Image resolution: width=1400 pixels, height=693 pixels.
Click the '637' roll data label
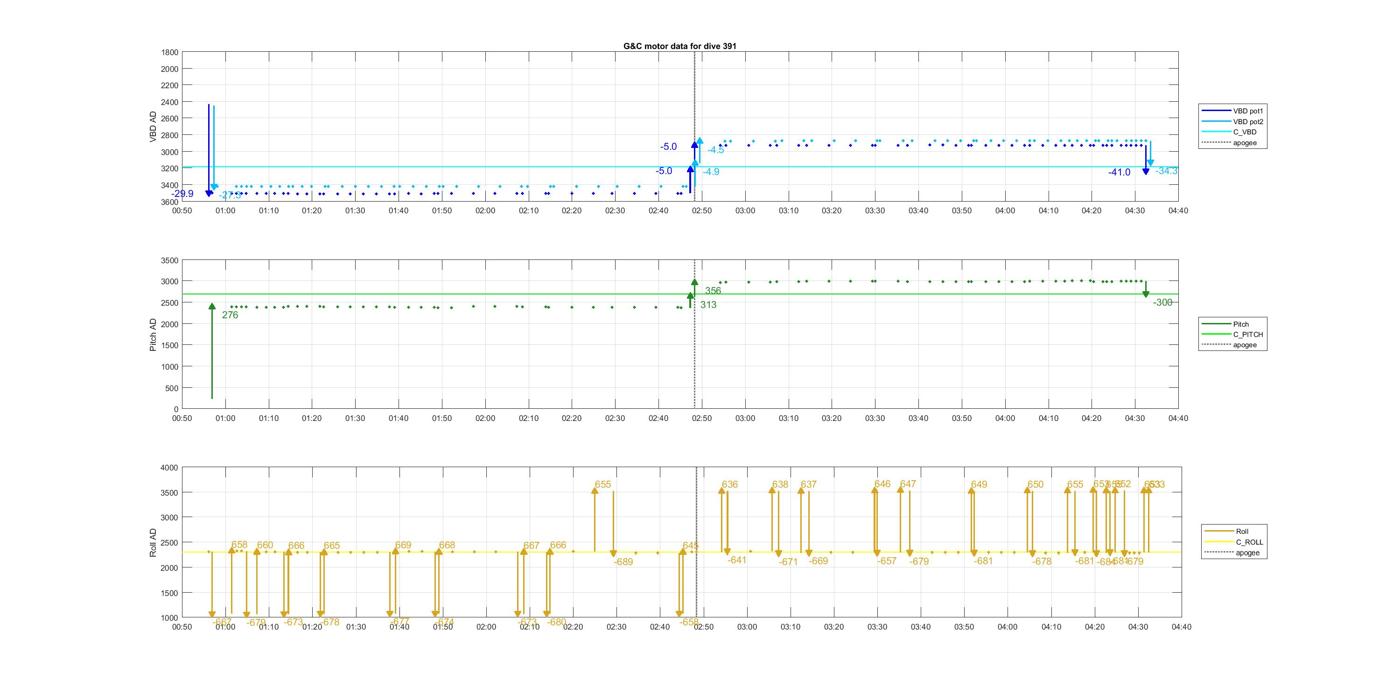809,484
